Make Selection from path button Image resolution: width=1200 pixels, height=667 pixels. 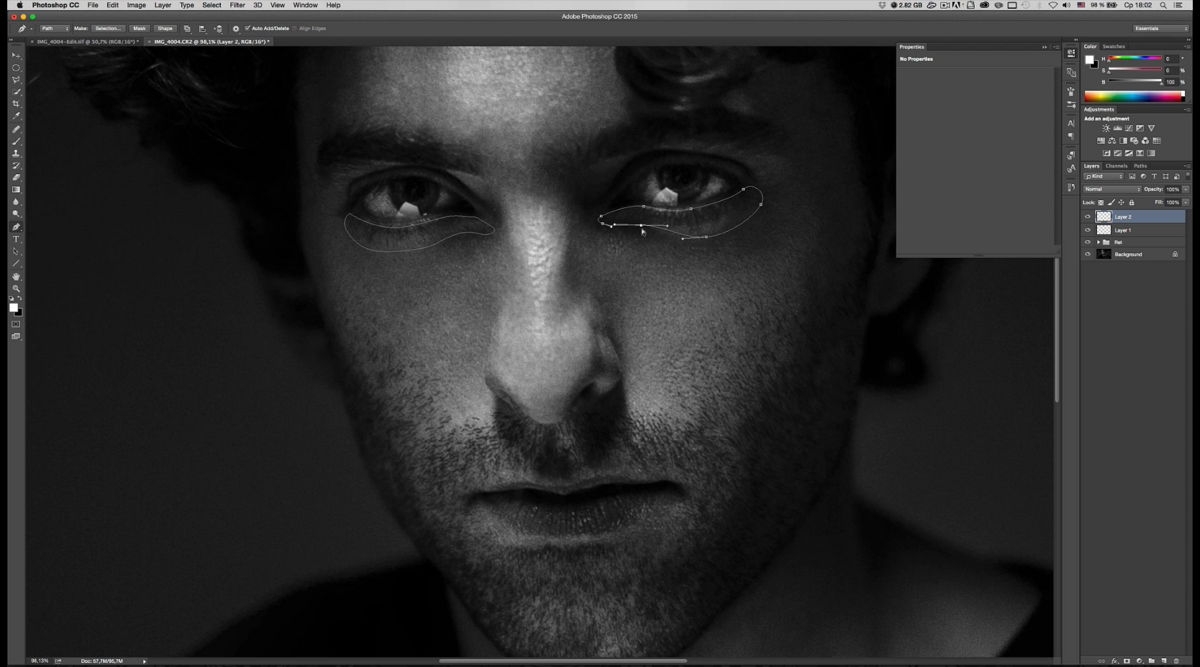[x=108, y=28]
